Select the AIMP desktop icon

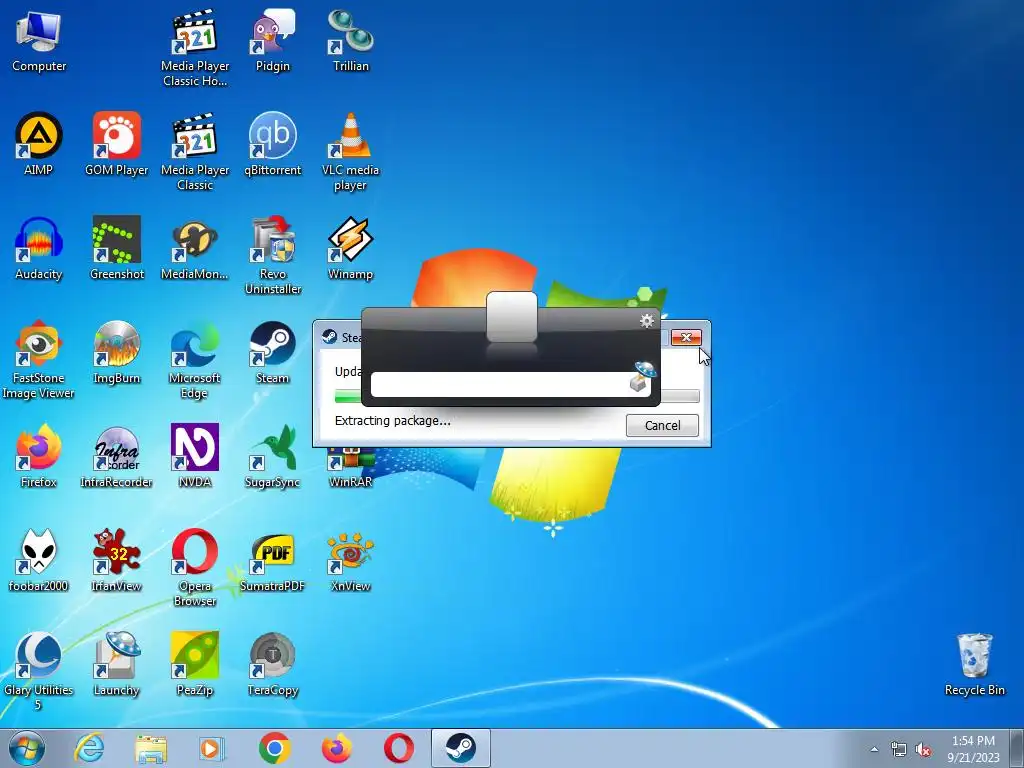point(39,145)
